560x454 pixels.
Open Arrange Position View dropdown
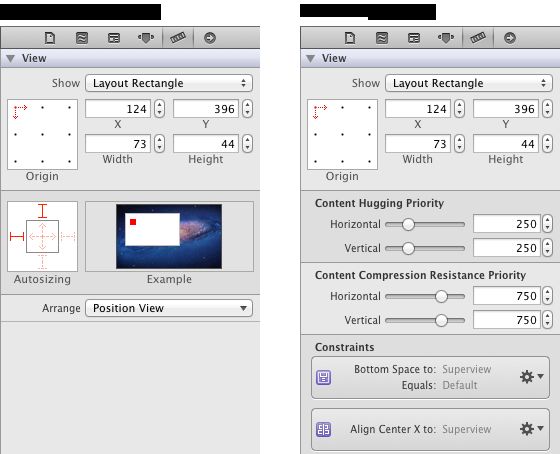click(x=169, y=308)
